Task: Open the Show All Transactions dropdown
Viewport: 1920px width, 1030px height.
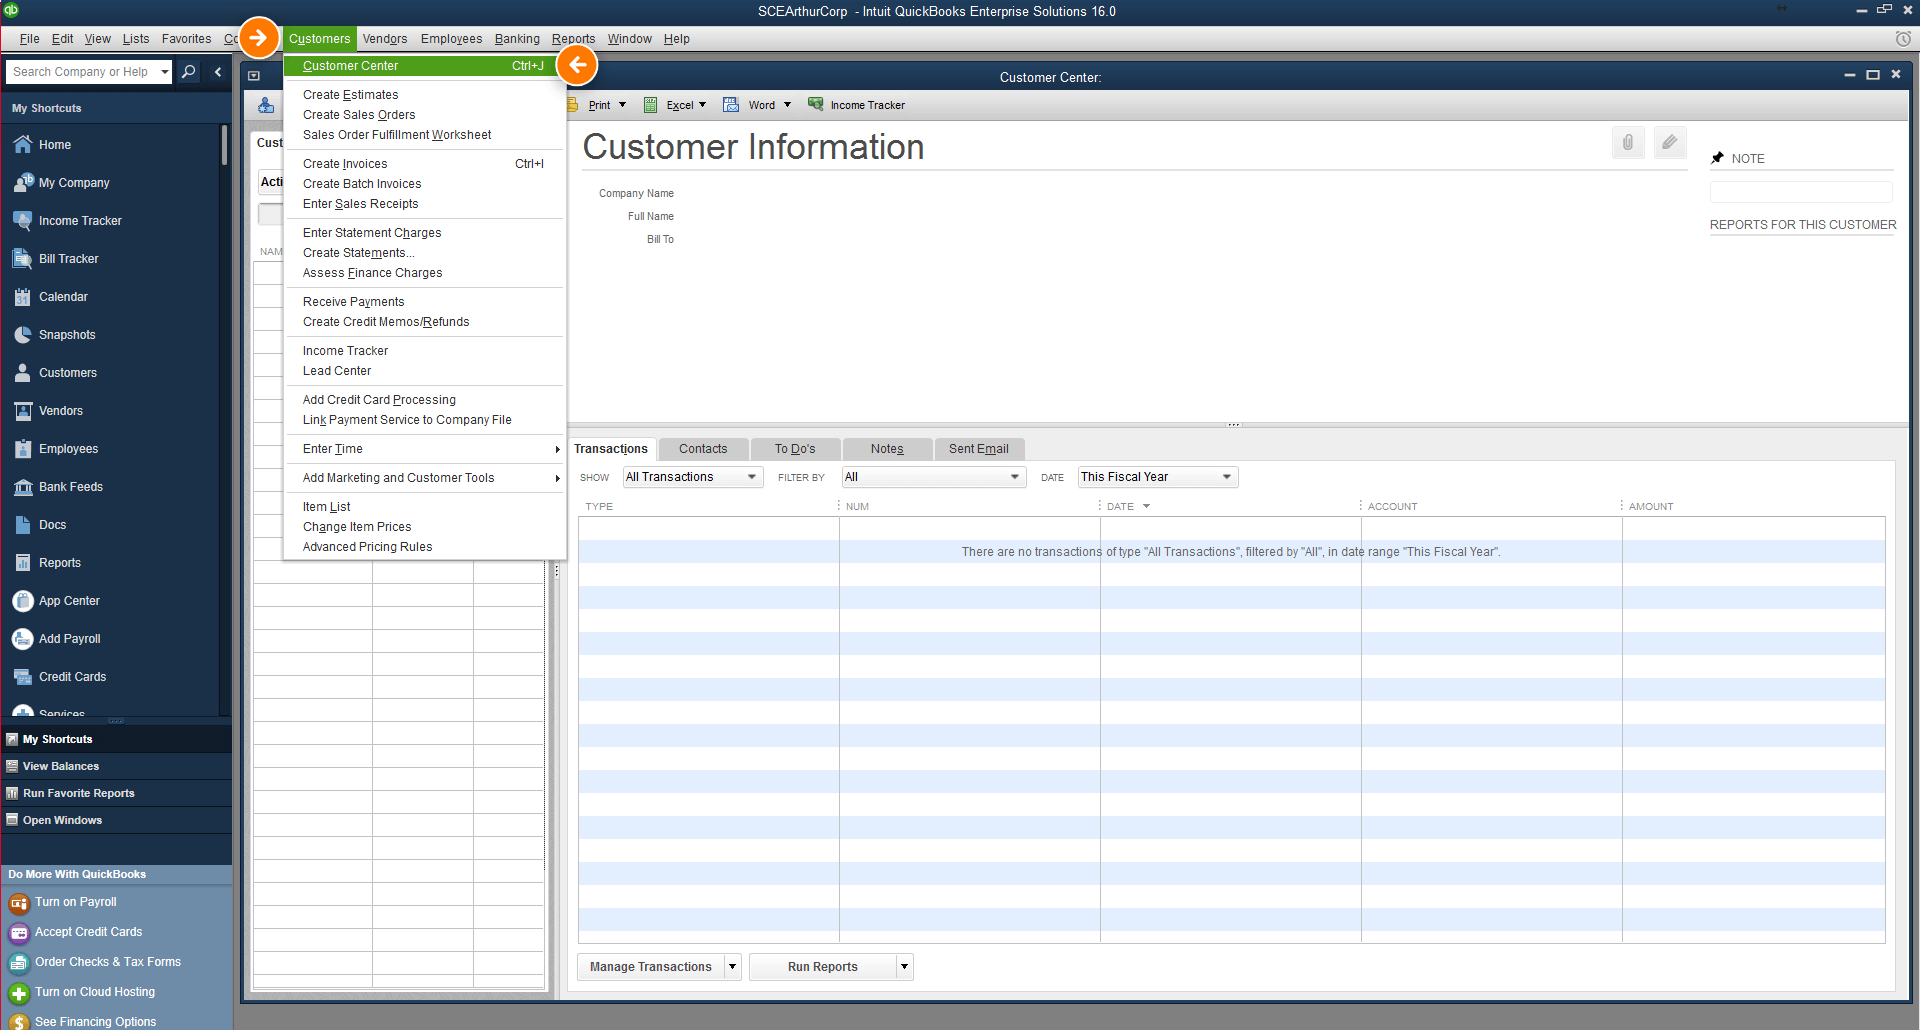Action: click(x=693, y=477)
